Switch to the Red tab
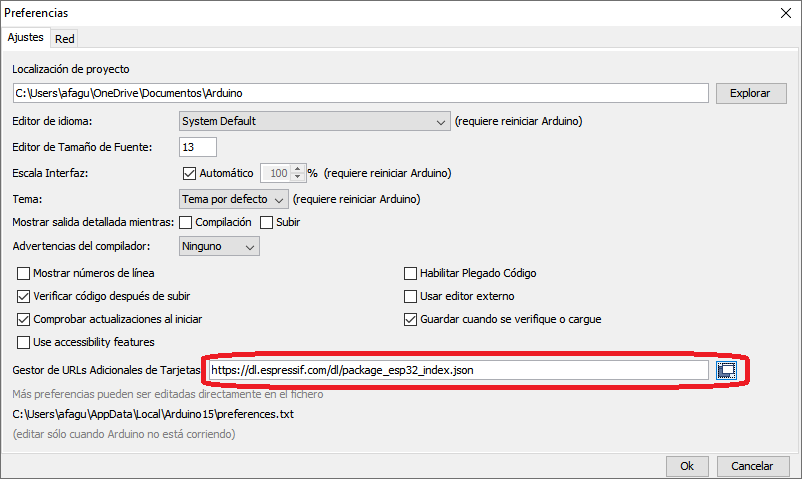This screenshot has height=479, width=802. (64, 39)
